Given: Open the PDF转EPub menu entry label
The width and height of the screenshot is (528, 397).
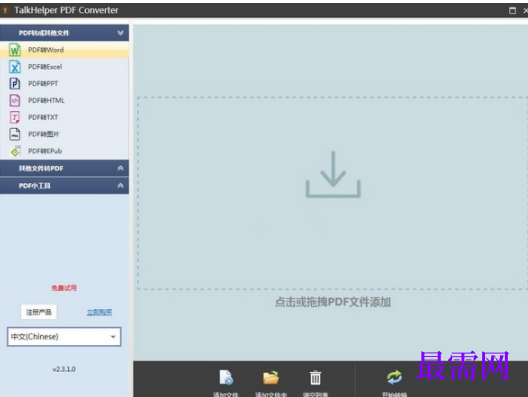Looking at the screenshot, I should (x=45, y=151).
